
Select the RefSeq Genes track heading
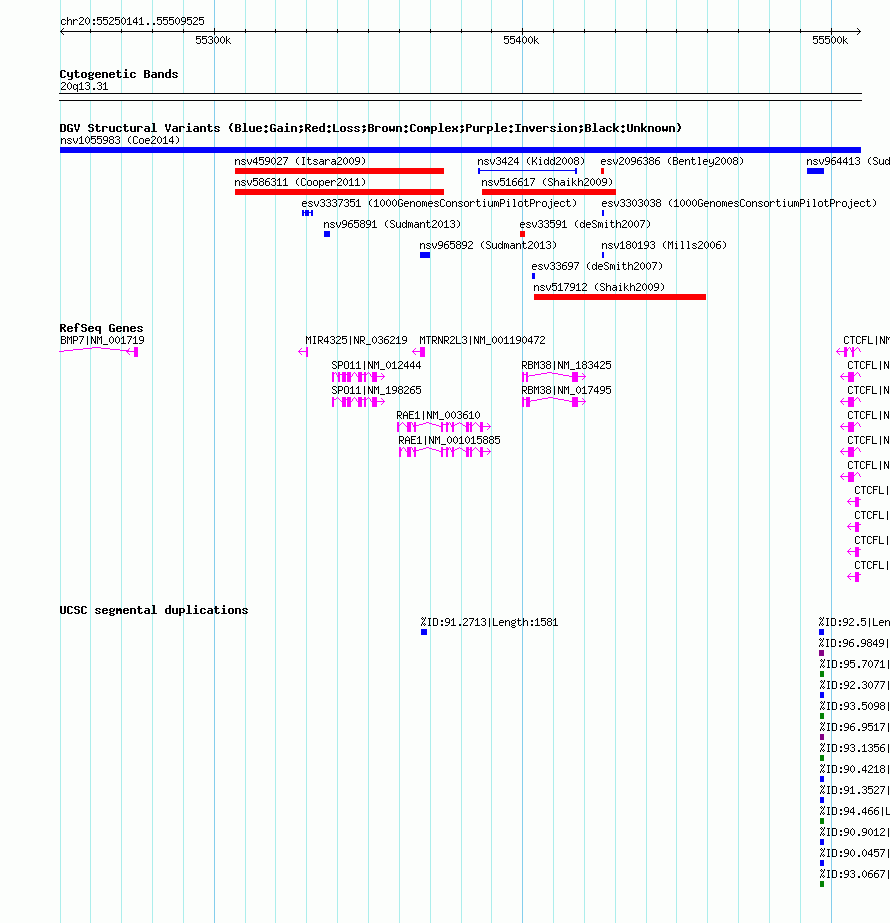101,328
